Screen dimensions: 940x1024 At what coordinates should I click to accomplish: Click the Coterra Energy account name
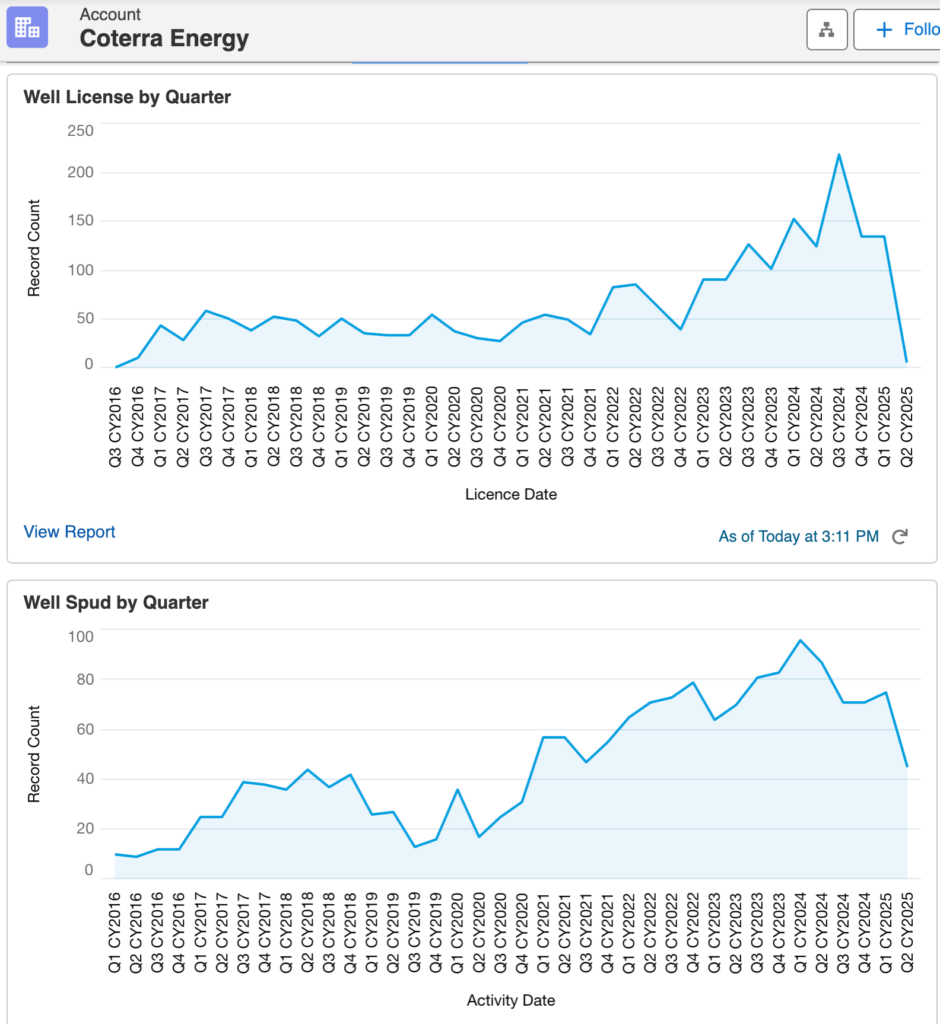(164, 39)
